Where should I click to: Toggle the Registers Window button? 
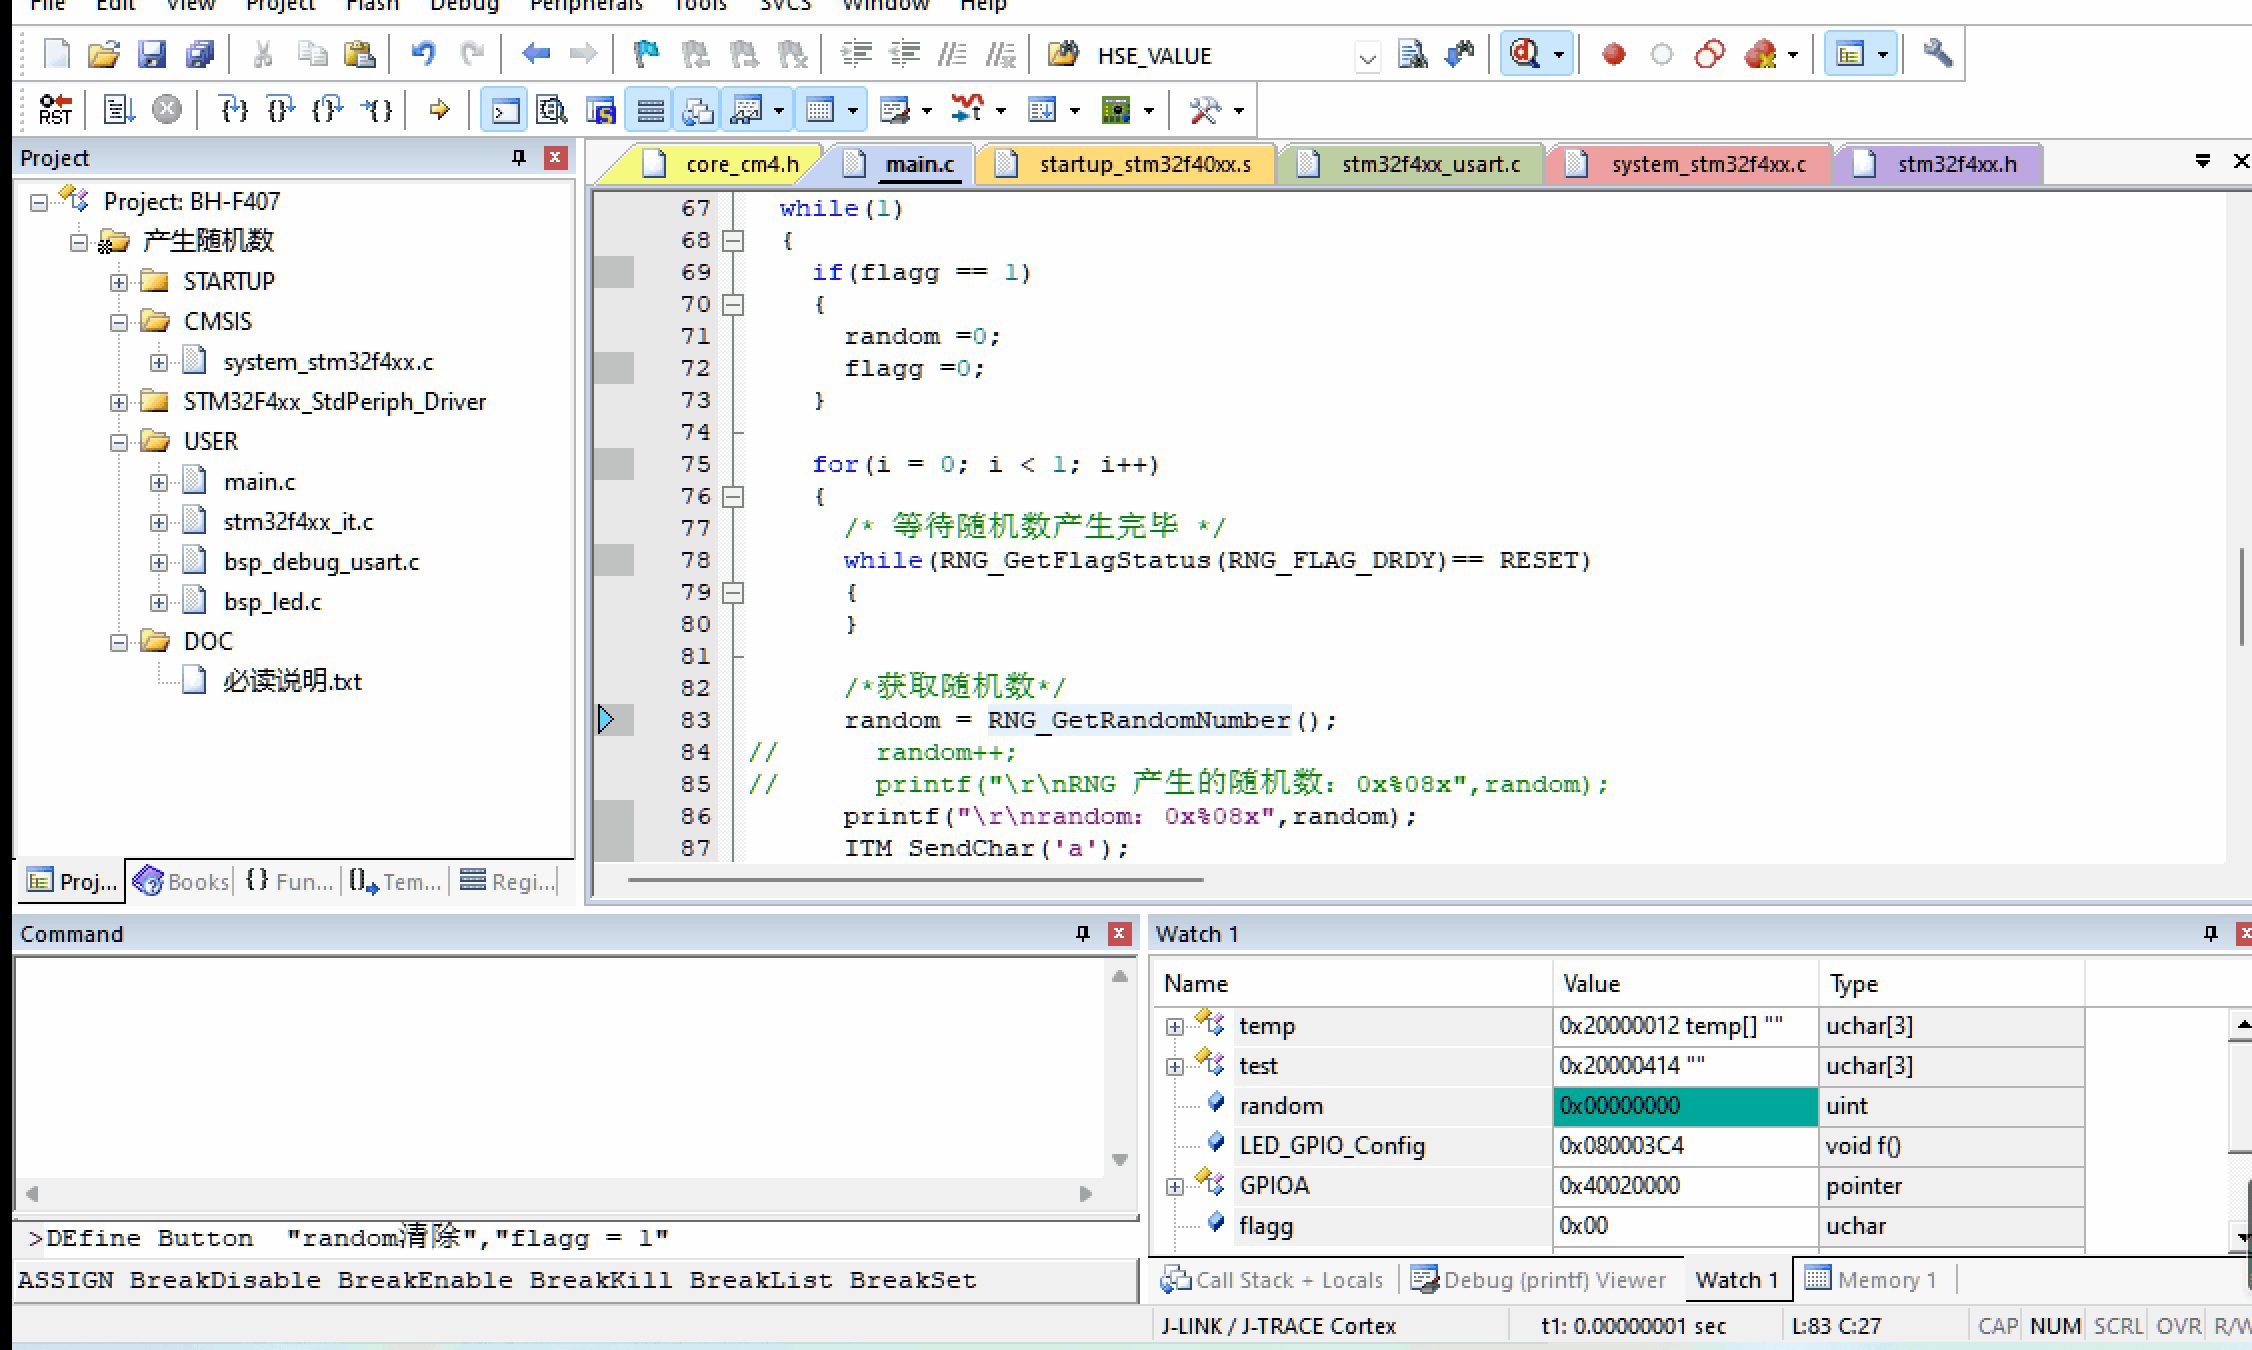[x=650, y=109]
